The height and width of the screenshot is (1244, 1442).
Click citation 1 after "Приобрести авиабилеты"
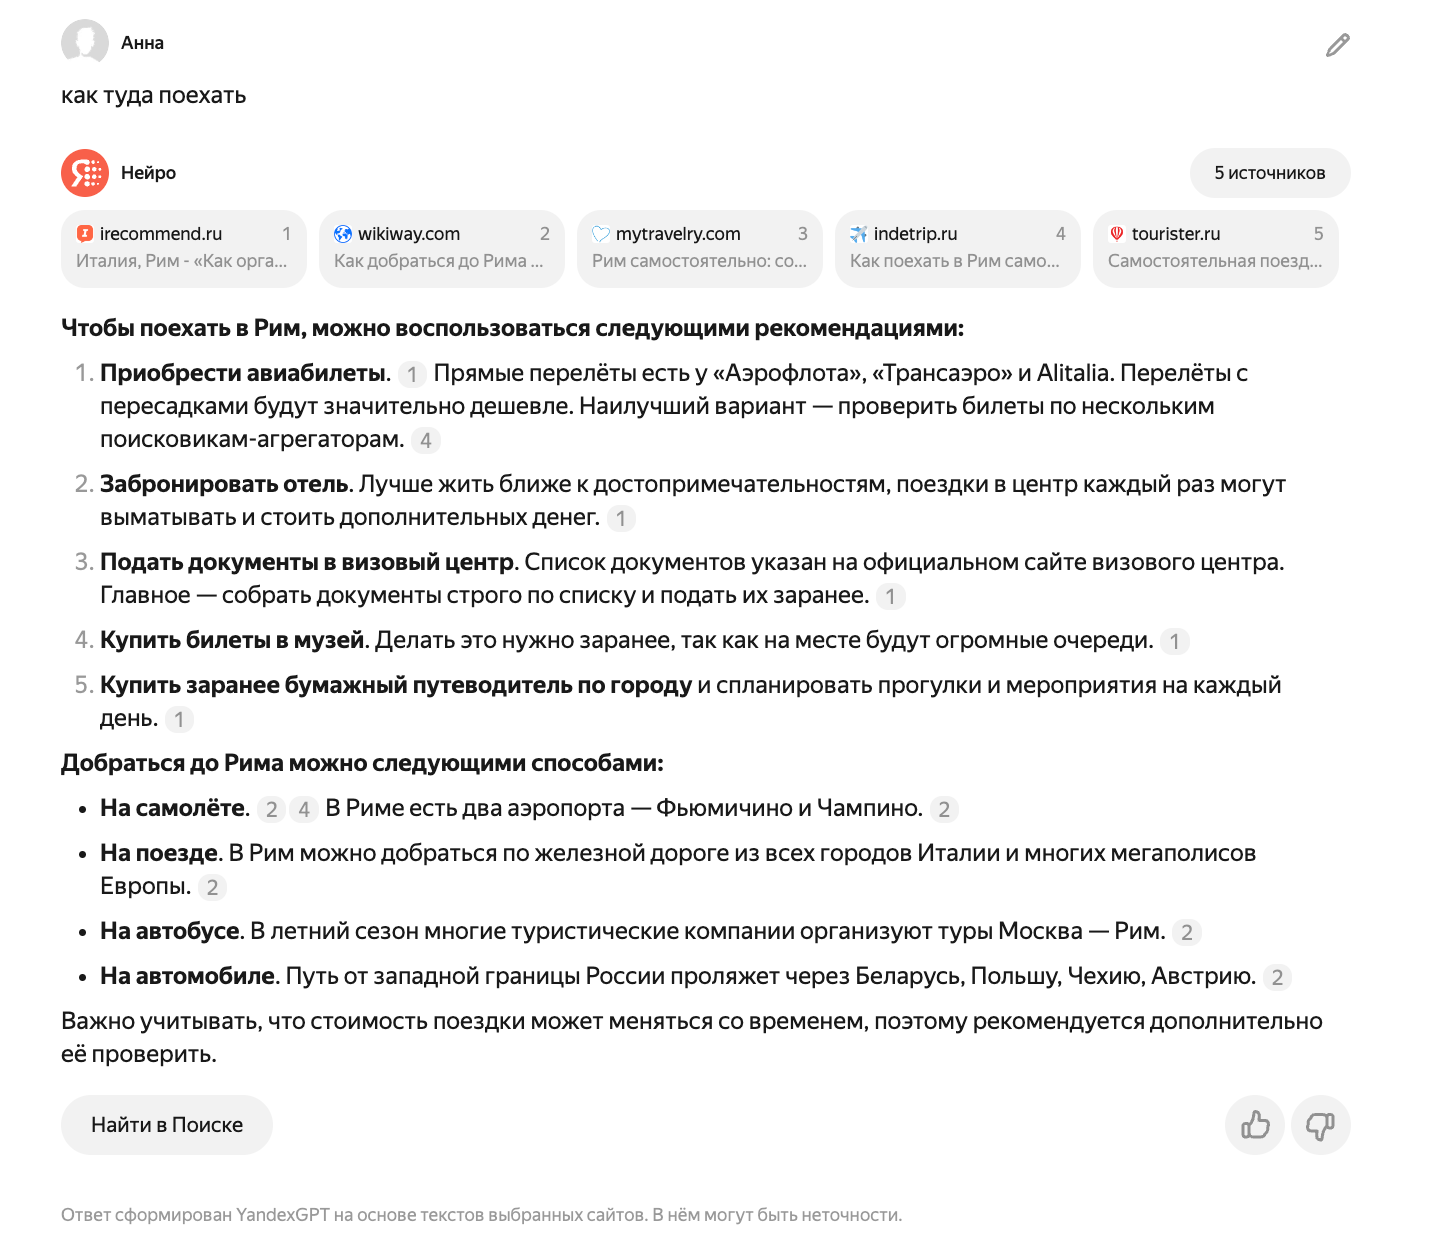[x=412, y=375]
